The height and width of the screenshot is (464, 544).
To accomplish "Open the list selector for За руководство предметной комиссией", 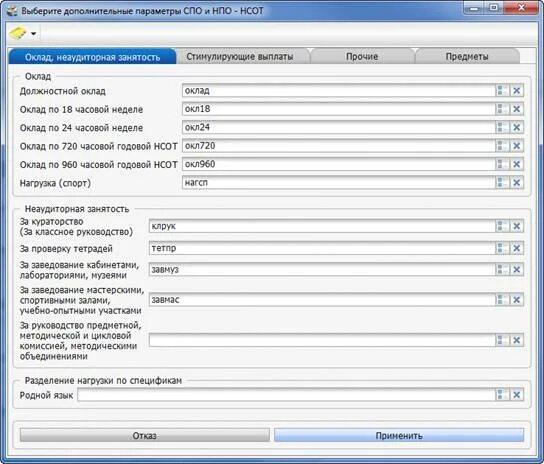I will point(502,340).
